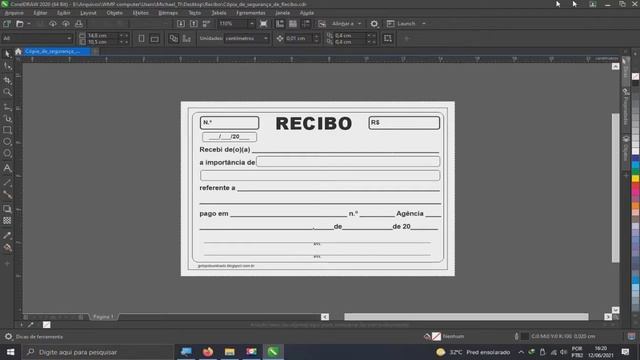Click the Export icon
The width and height of the screenshot is (640, 360).
pos(194,24)
